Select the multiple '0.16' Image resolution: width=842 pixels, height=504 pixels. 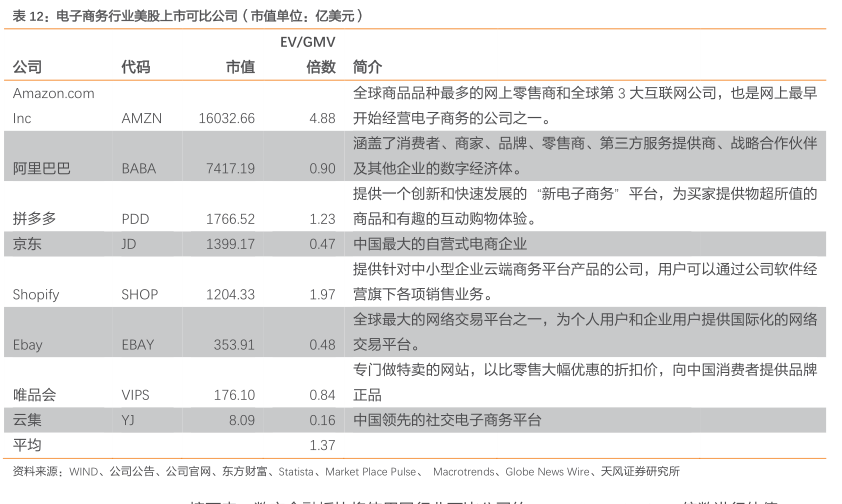click(322, 420)
